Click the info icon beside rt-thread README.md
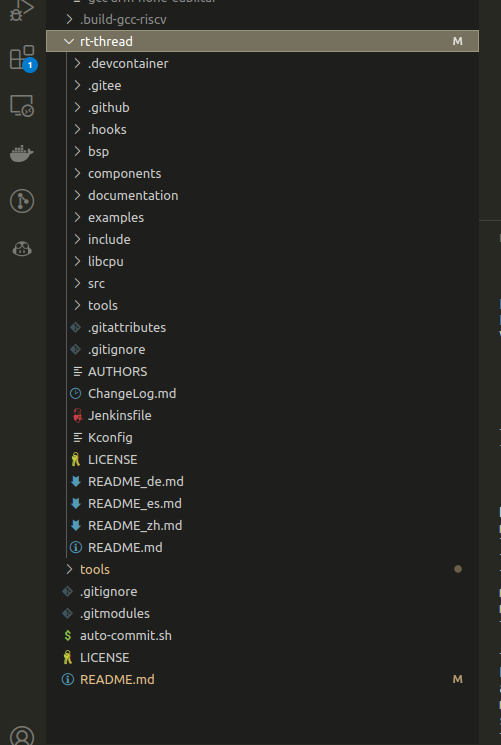Viewport: 501px width, 745px height. point(76,547)
